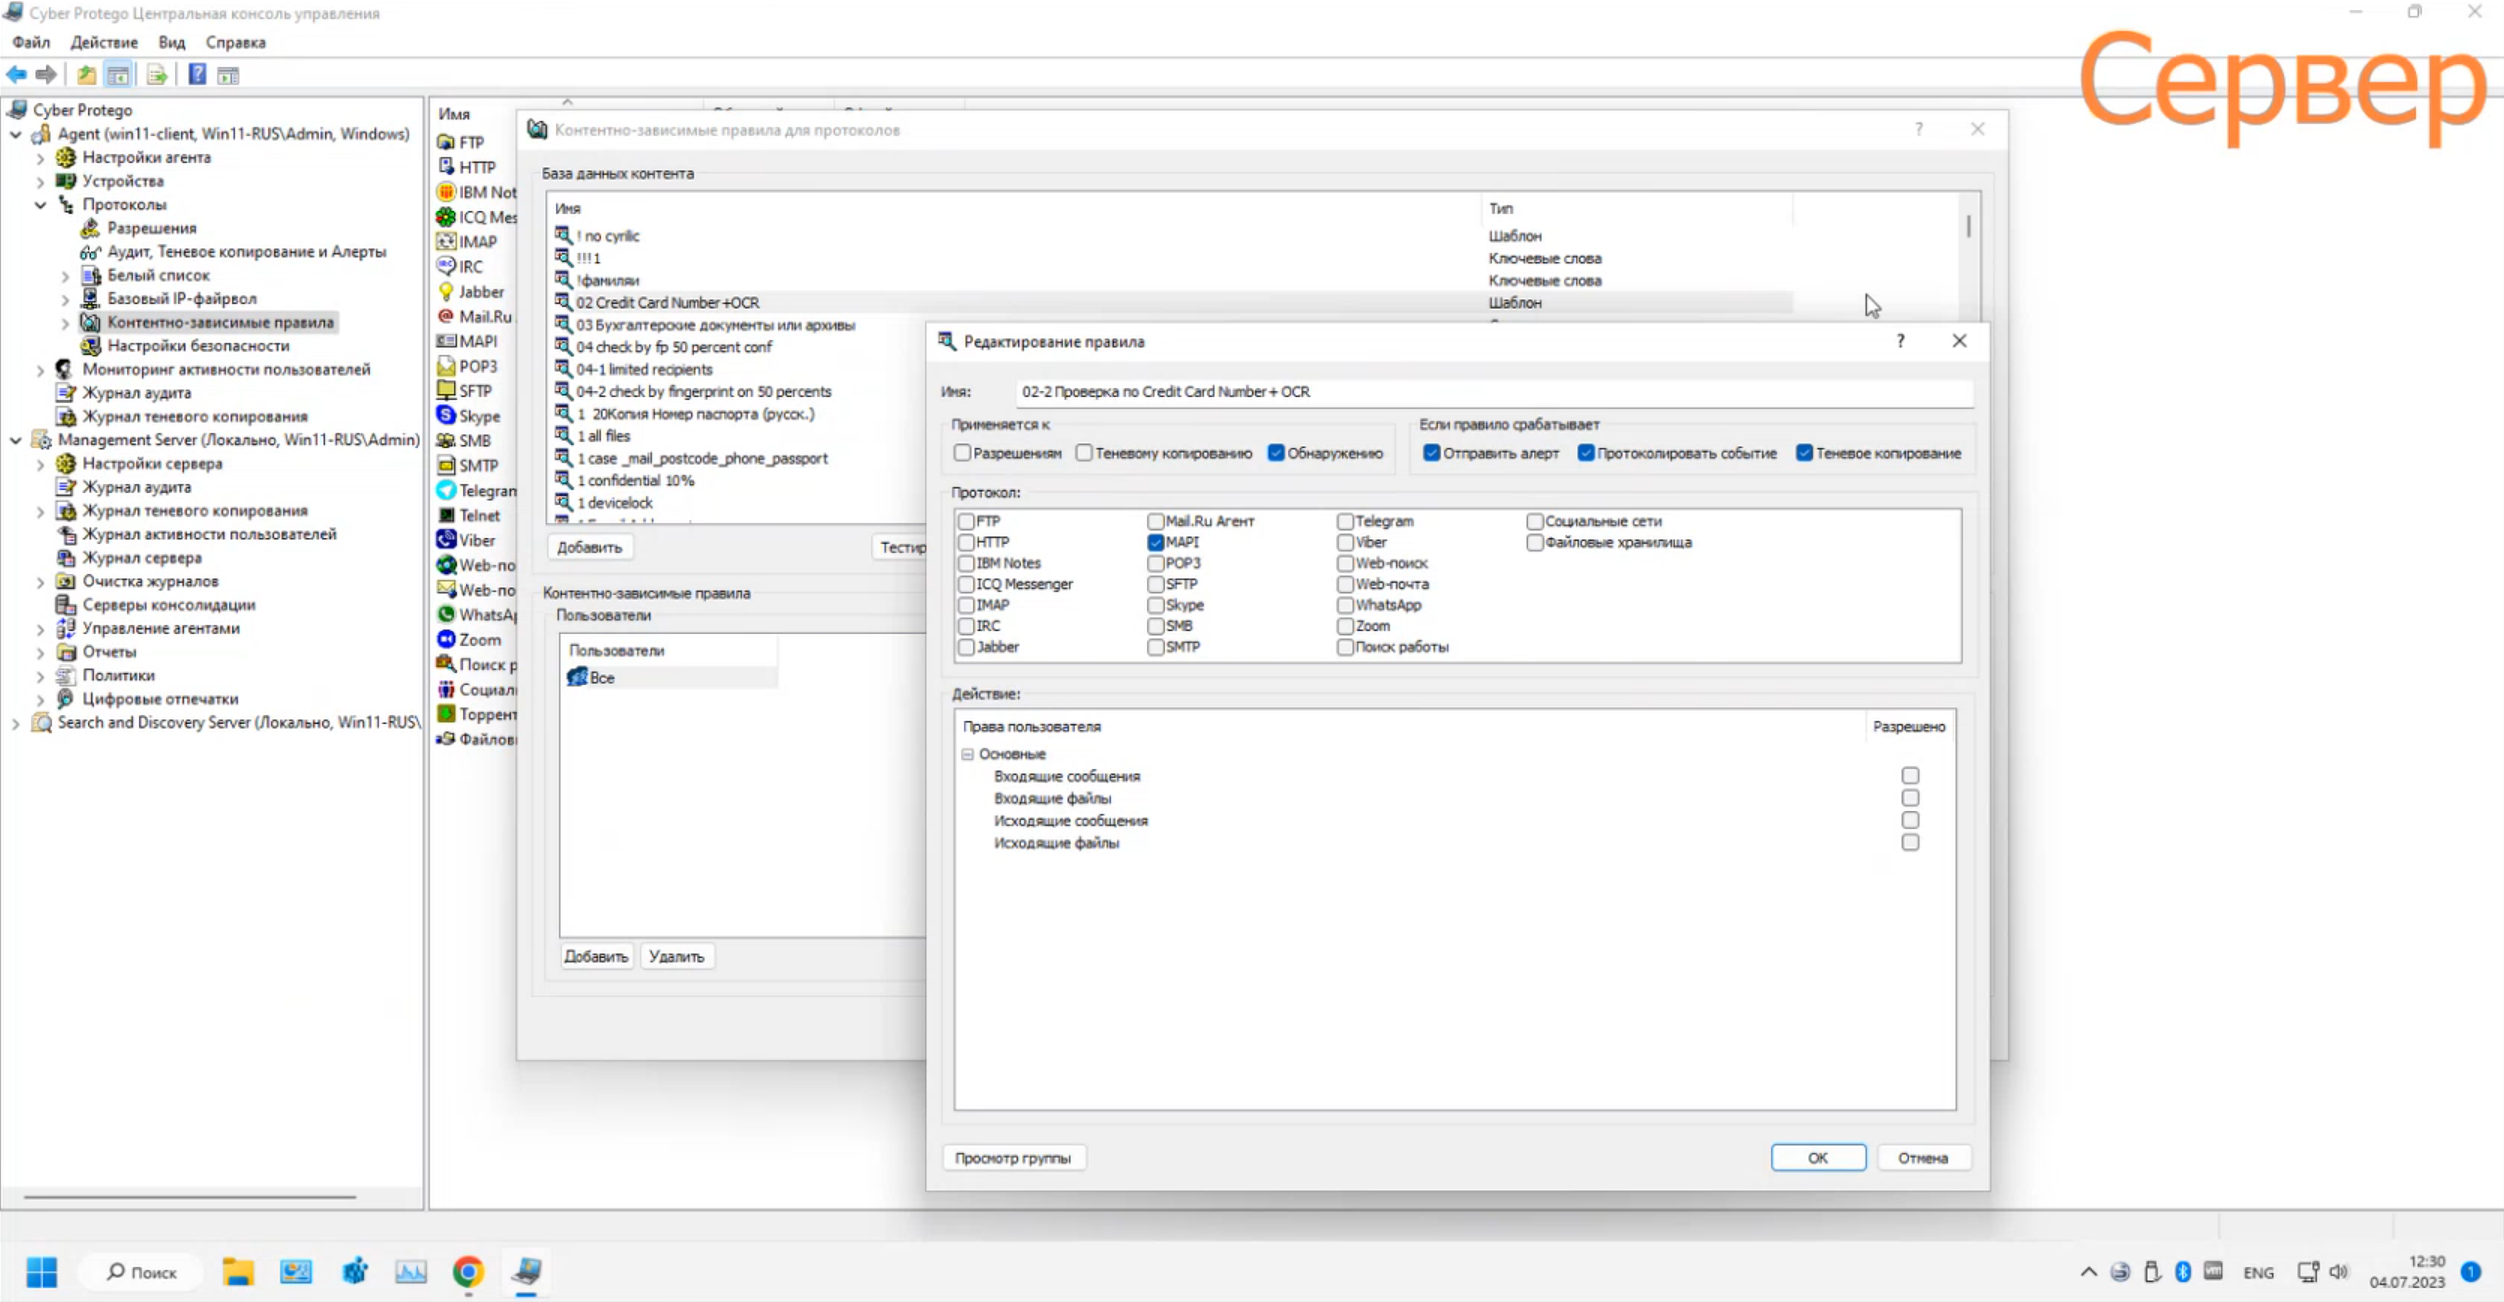Allow Исходящие файлы checkbox
Screen dimensions: 2504x1302
tap(1910, 843)
